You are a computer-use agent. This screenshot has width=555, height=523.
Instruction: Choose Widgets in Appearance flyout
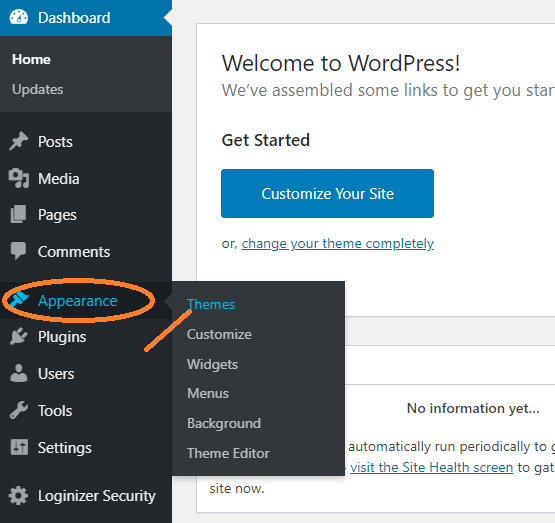click(x=212, y=364)
